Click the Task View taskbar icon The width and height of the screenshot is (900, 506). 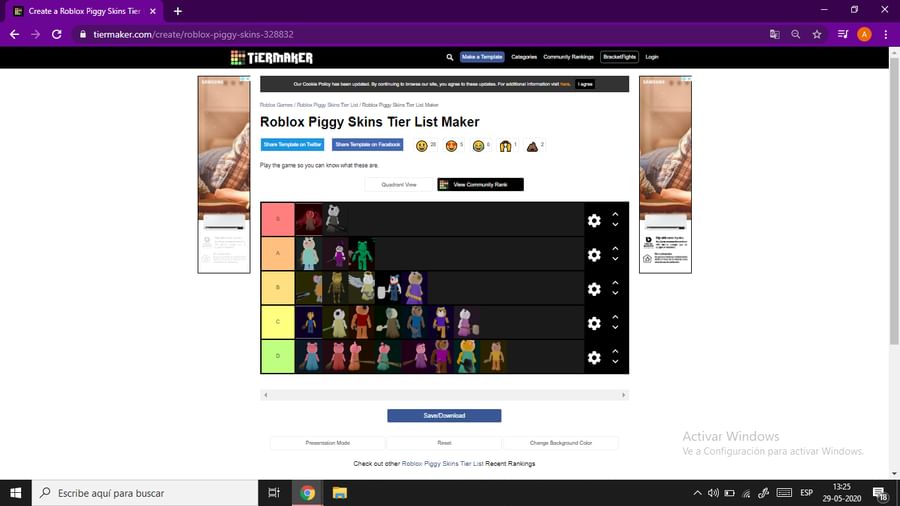[x=274, y=493]
